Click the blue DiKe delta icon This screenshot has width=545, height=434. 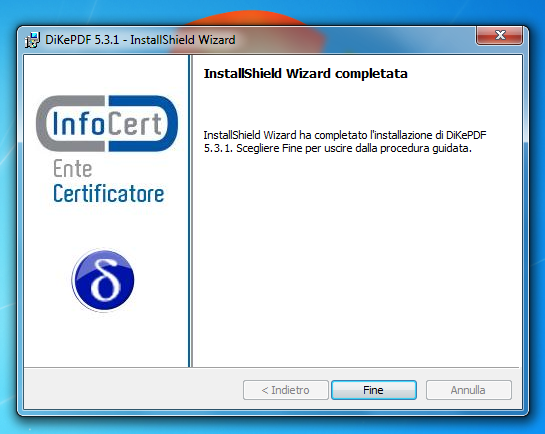click(103, 280)
